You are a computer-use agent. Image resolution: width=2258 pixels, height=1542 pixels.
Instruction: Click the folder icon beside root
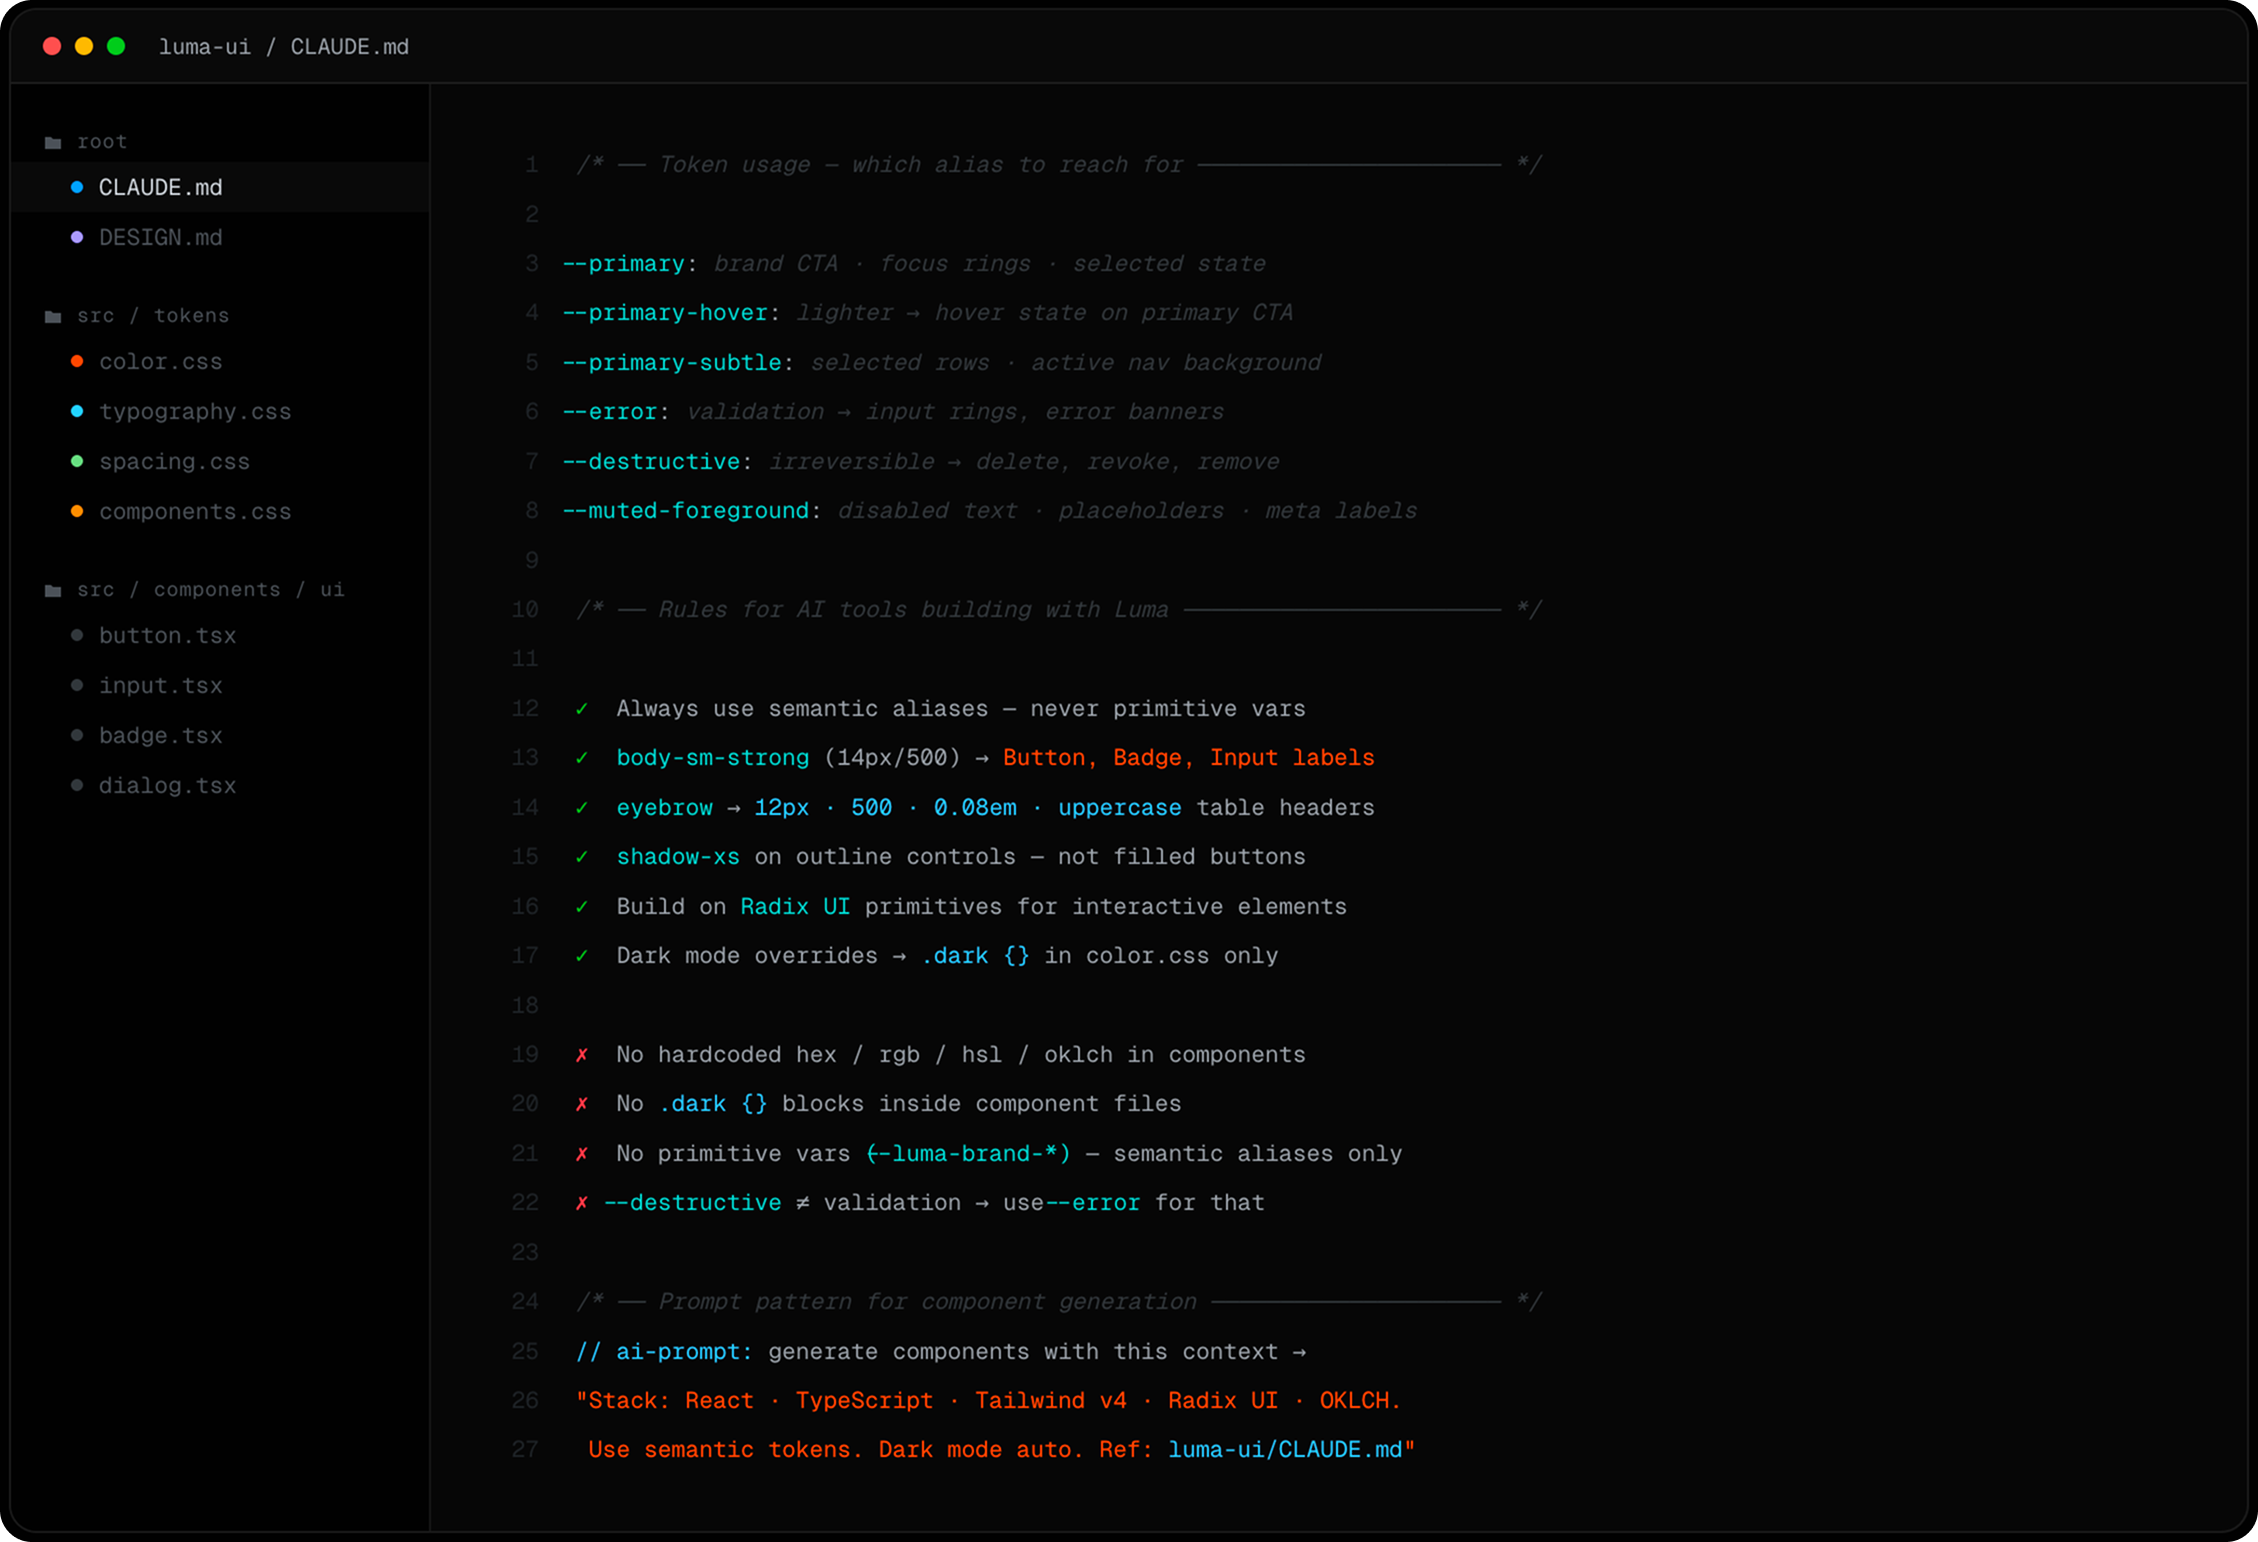pos(53,143)
